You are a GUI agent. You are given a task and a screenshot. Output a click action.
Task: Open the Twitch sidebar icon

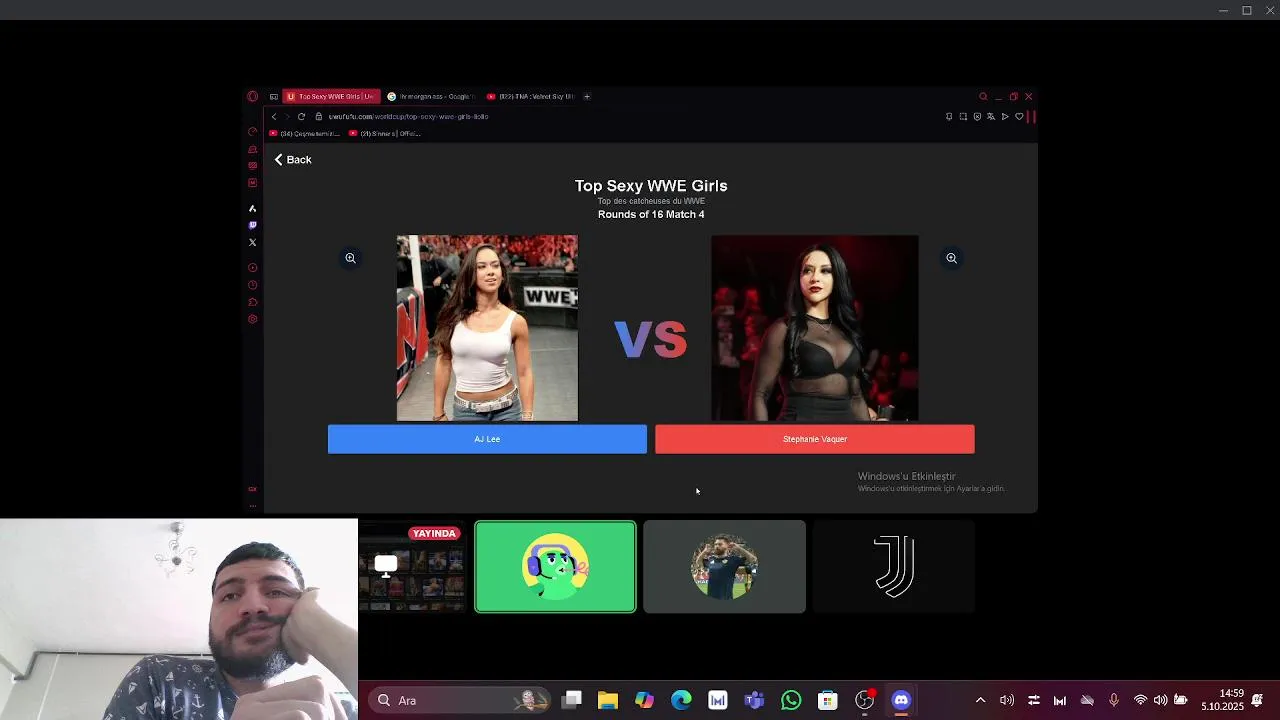(x=252, y=225)
